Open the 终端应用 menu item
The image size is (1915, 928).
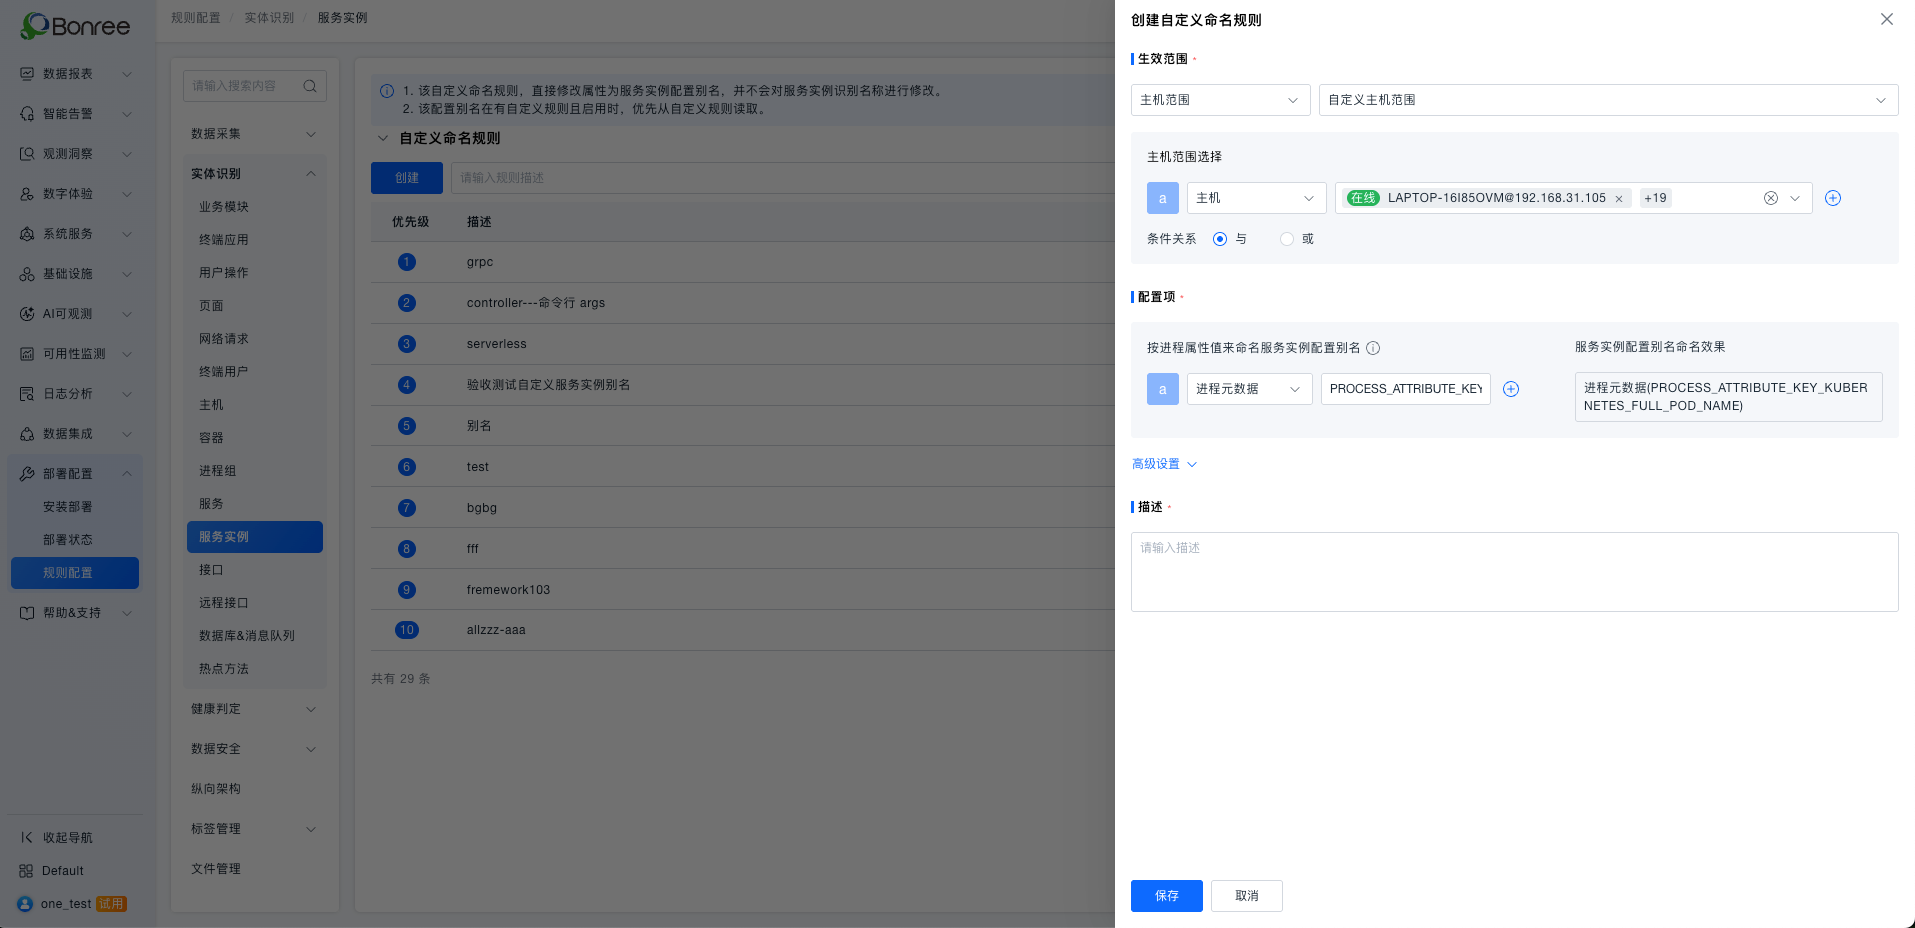[254, 240]
